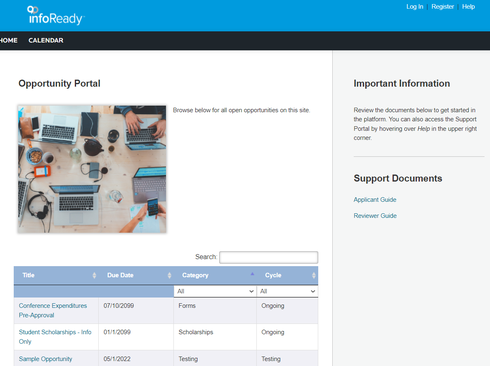Click the Category column header
Screen dimensions: 490x366
point(215,275)
